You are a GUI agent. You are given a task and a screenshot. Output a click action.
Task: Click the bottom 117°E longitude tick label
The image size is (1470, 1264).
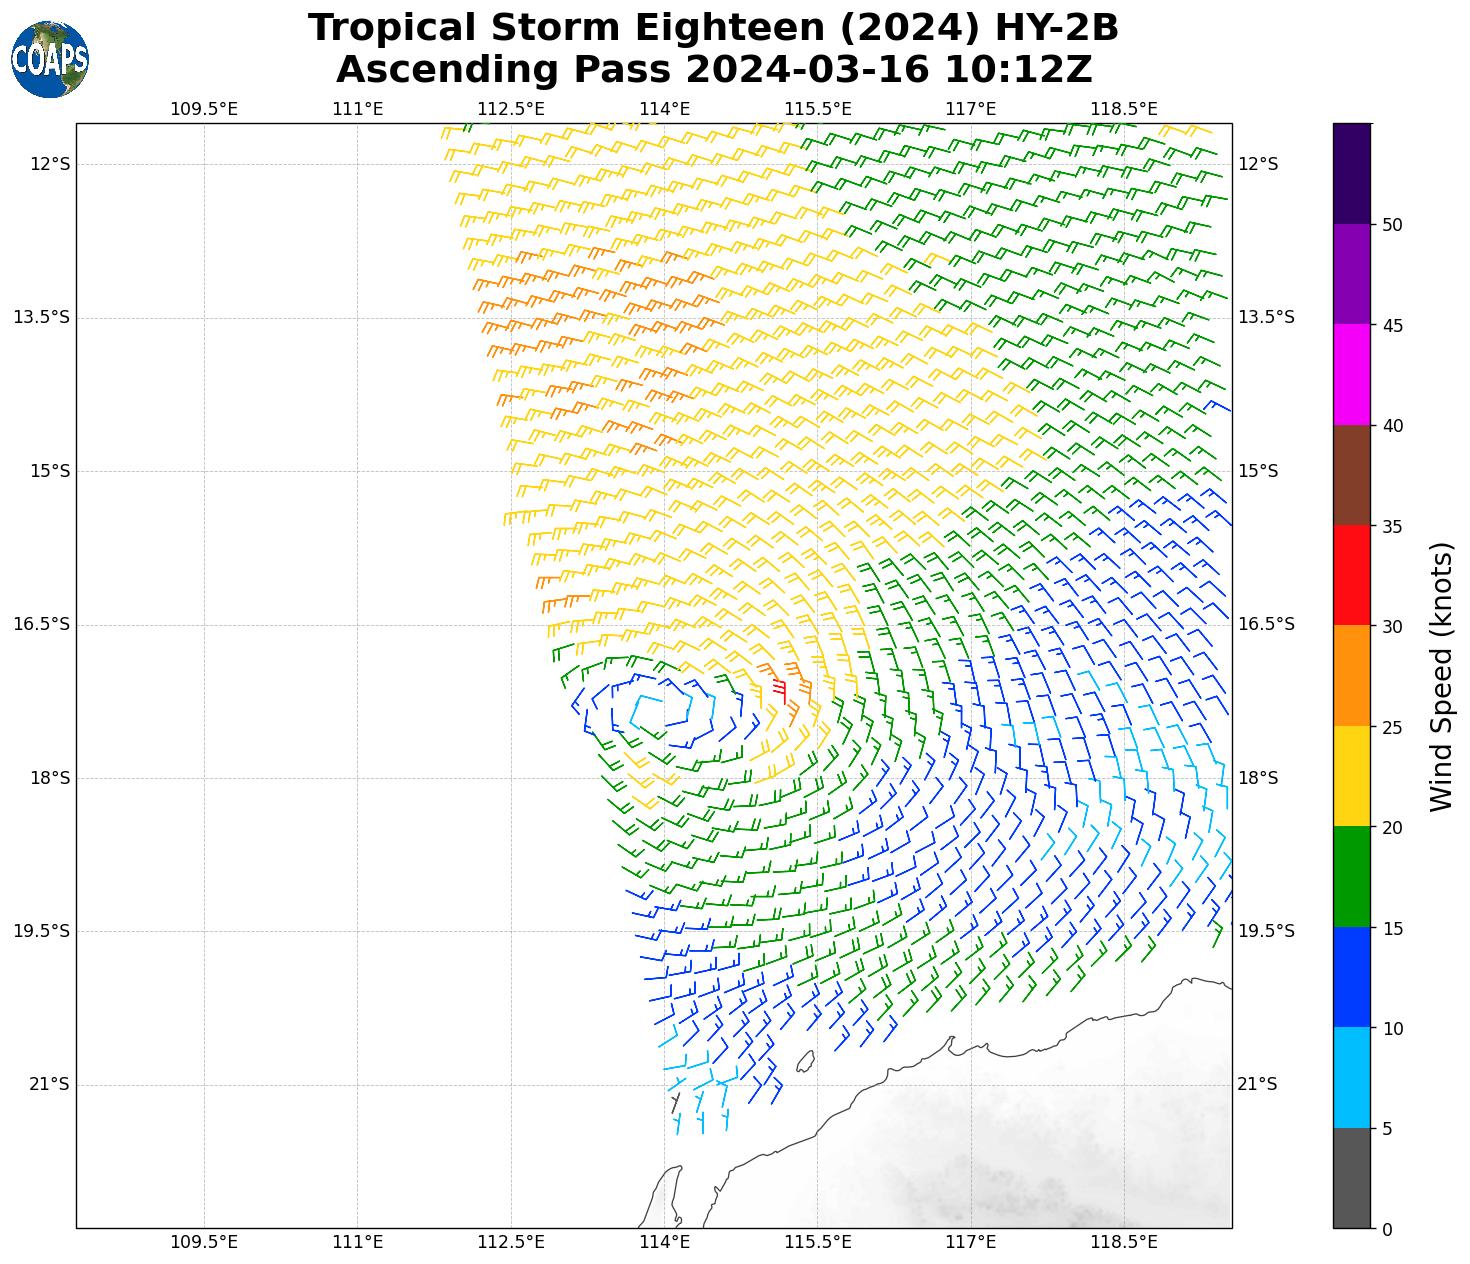pos(970,1242)
